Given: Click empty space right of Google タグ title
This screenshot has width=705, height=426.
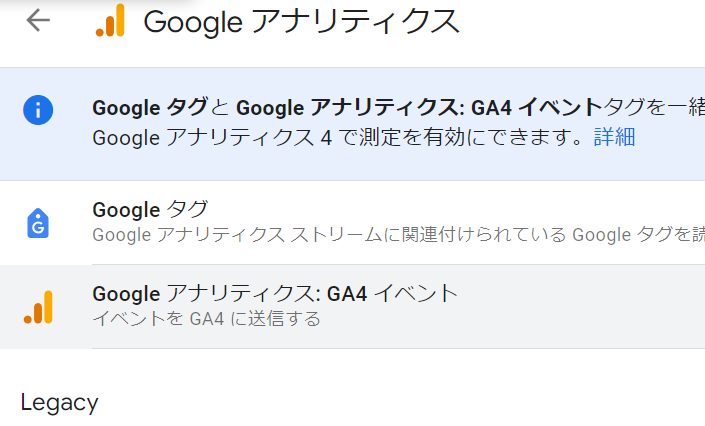Looking at the screenshot, I should 450,210.
